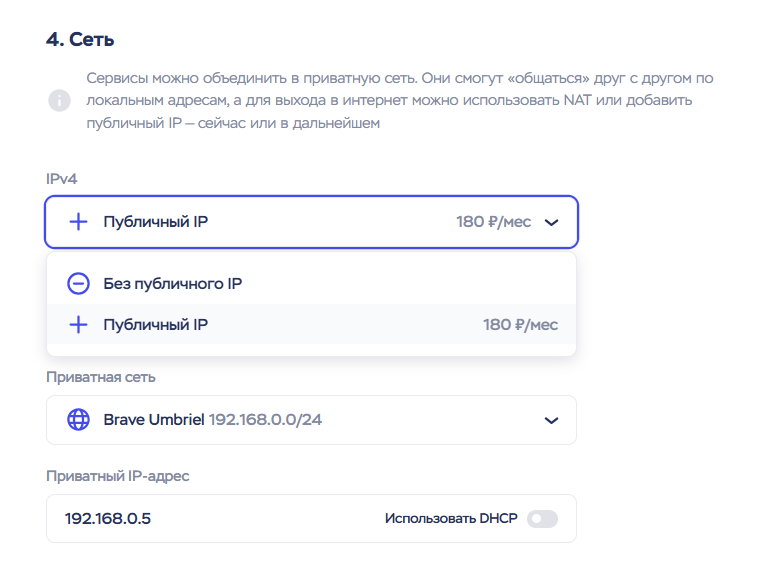Click the selected Публичный IP field text
This screenshot has width=757, height=576.
tap(156, 222)
